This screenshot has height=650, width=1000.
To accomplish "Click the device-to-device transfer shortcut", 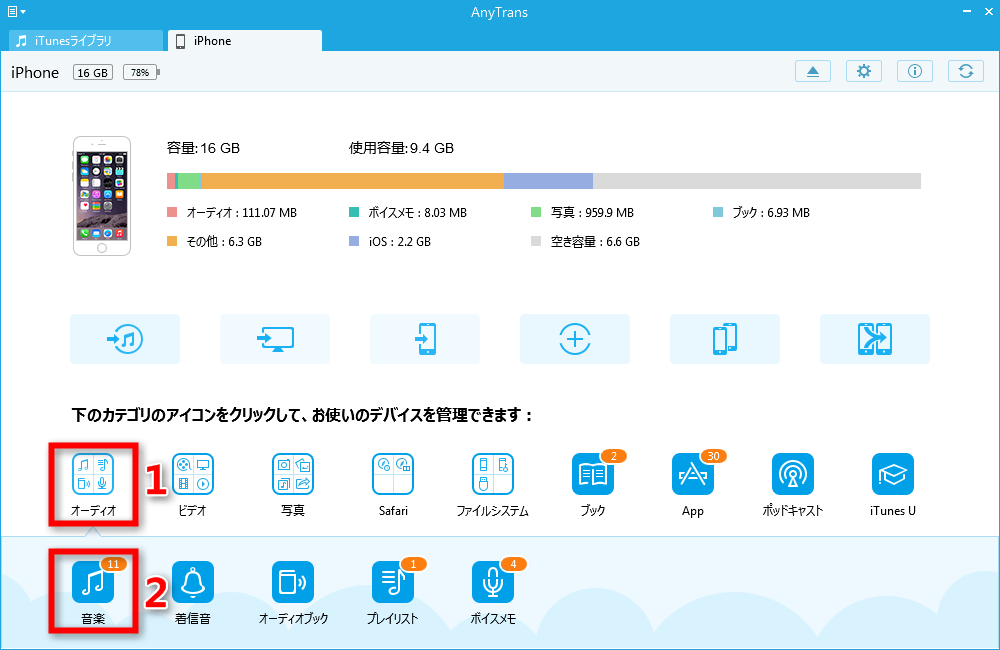I will (724, 339).
